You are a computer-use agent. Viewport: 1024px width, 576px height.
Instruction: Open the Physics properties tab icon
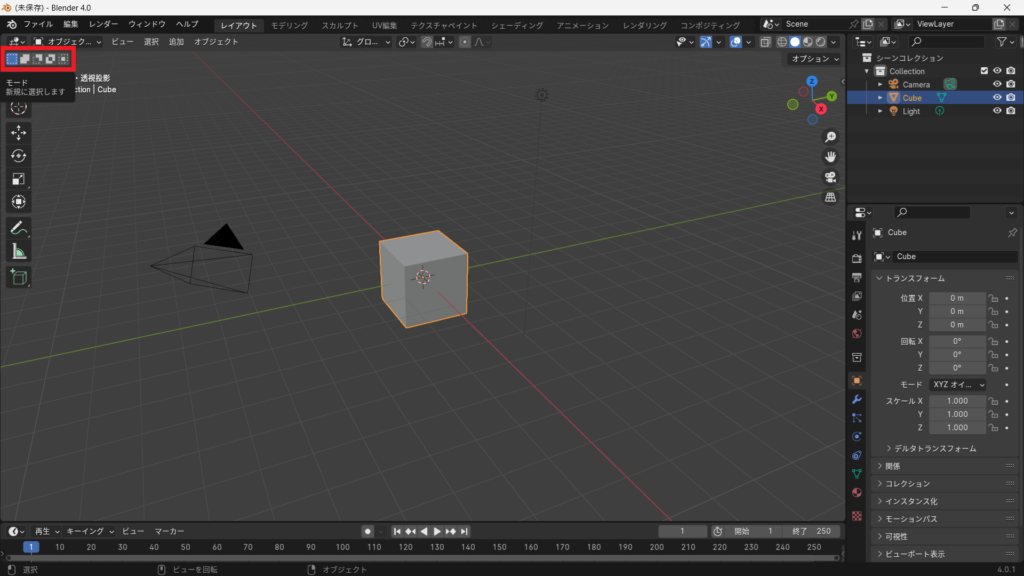point(857,436)
